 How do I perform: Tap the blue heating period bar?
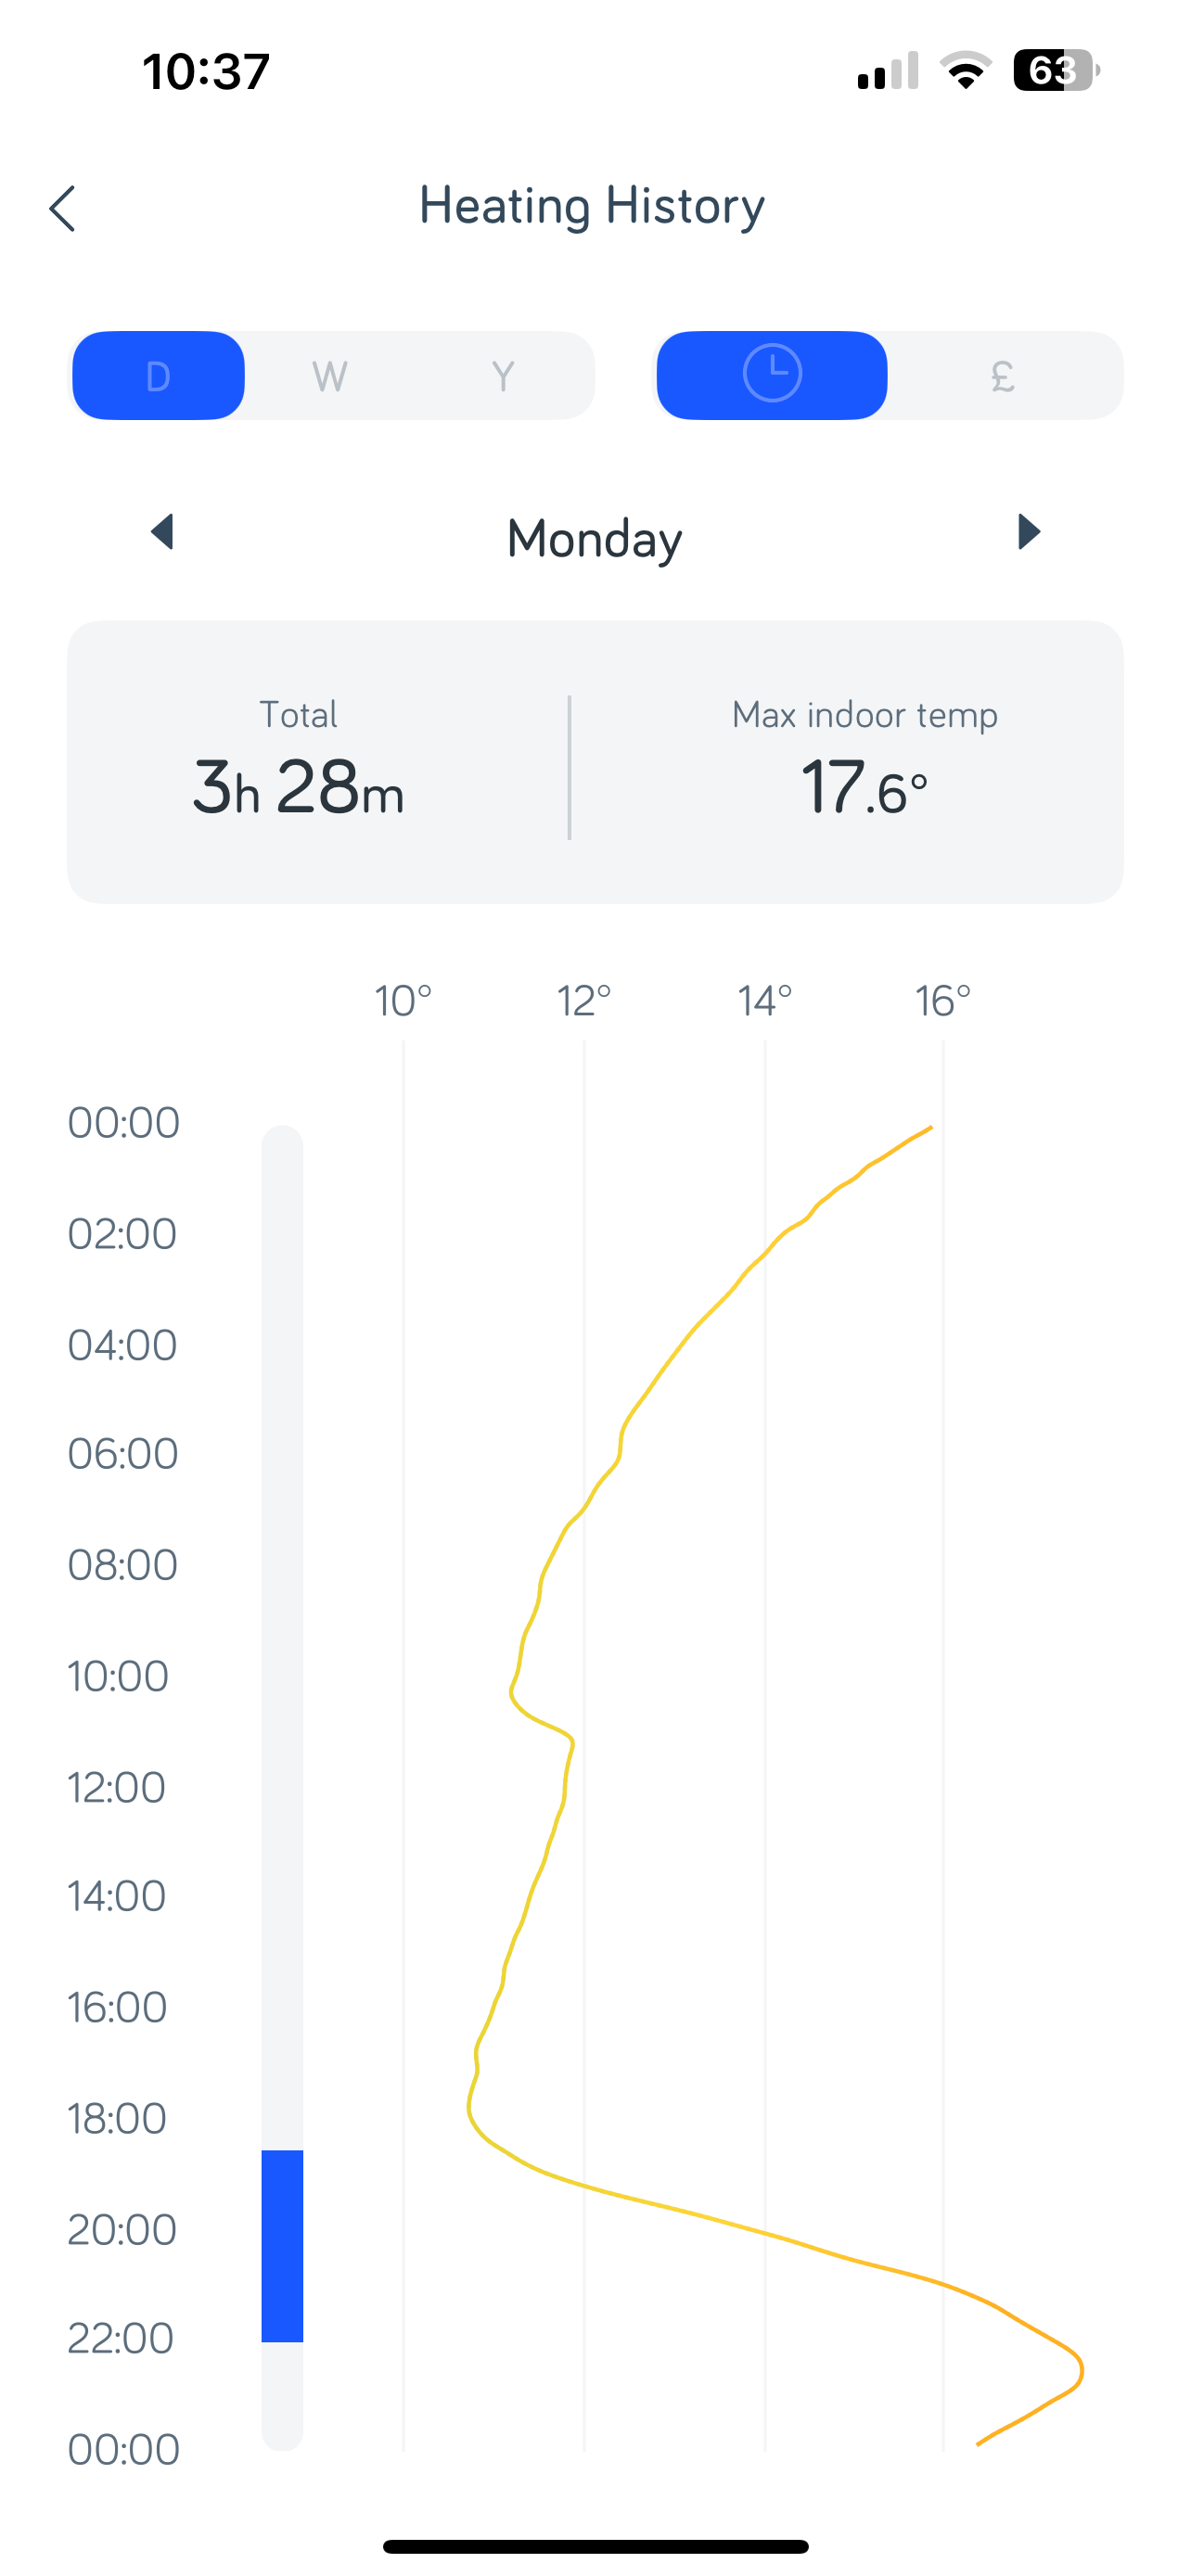click(x=282, y=2245)
